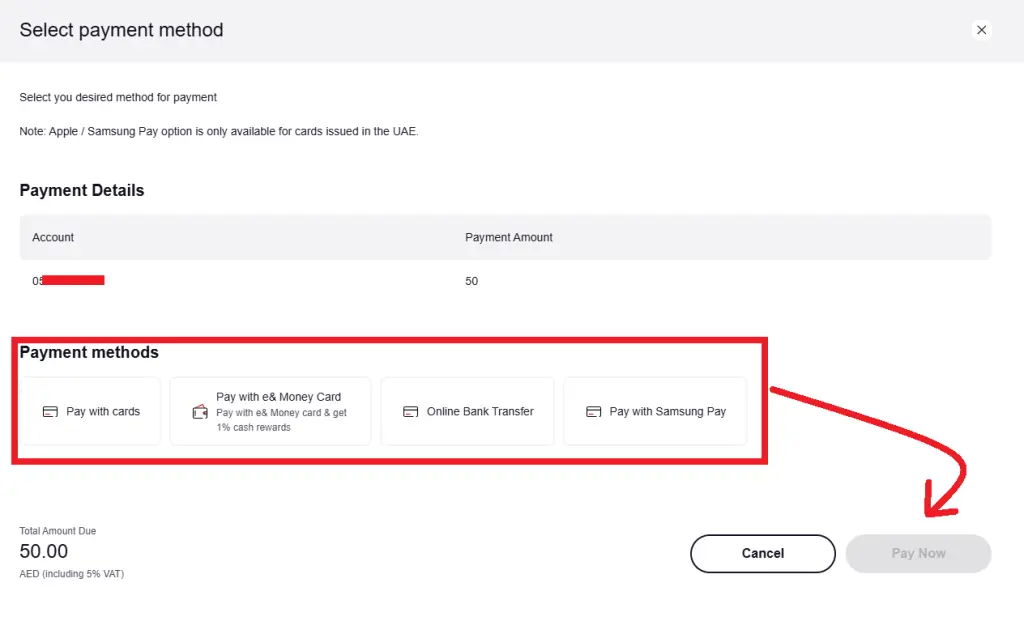
Task: Click the Cancel button
Action: [762, 553]
